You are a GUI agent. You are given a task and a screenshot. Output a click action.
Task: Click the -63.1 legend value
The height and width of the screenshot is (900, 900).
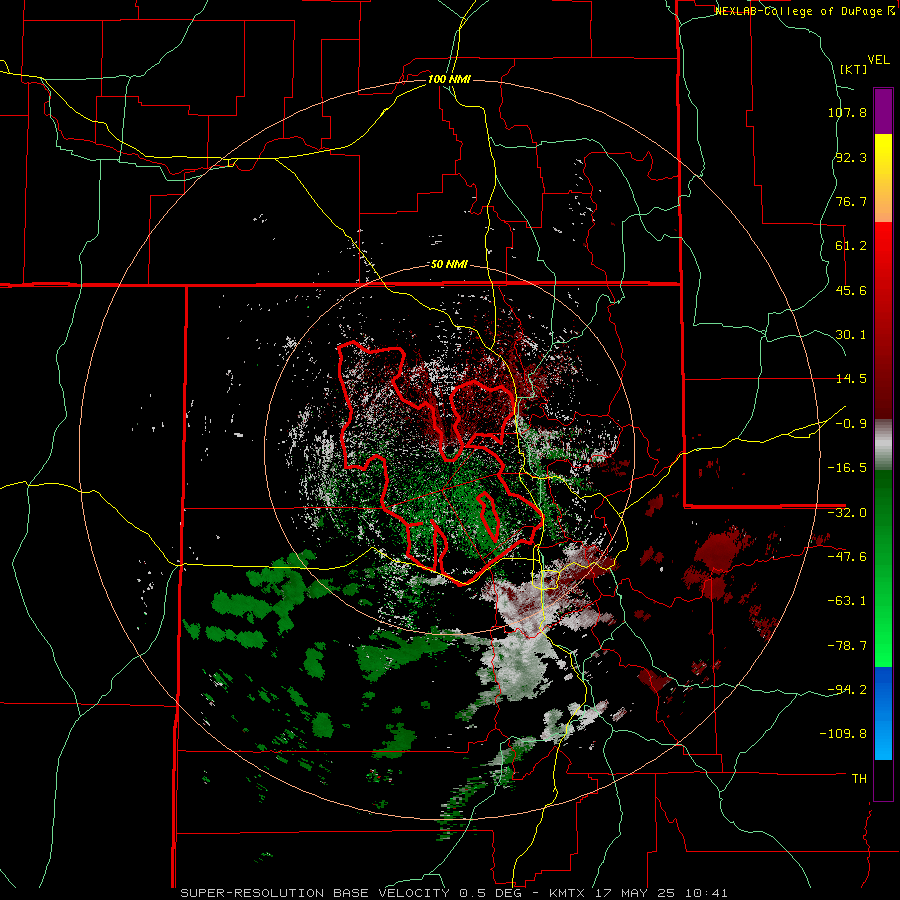[x=847, y=601]
